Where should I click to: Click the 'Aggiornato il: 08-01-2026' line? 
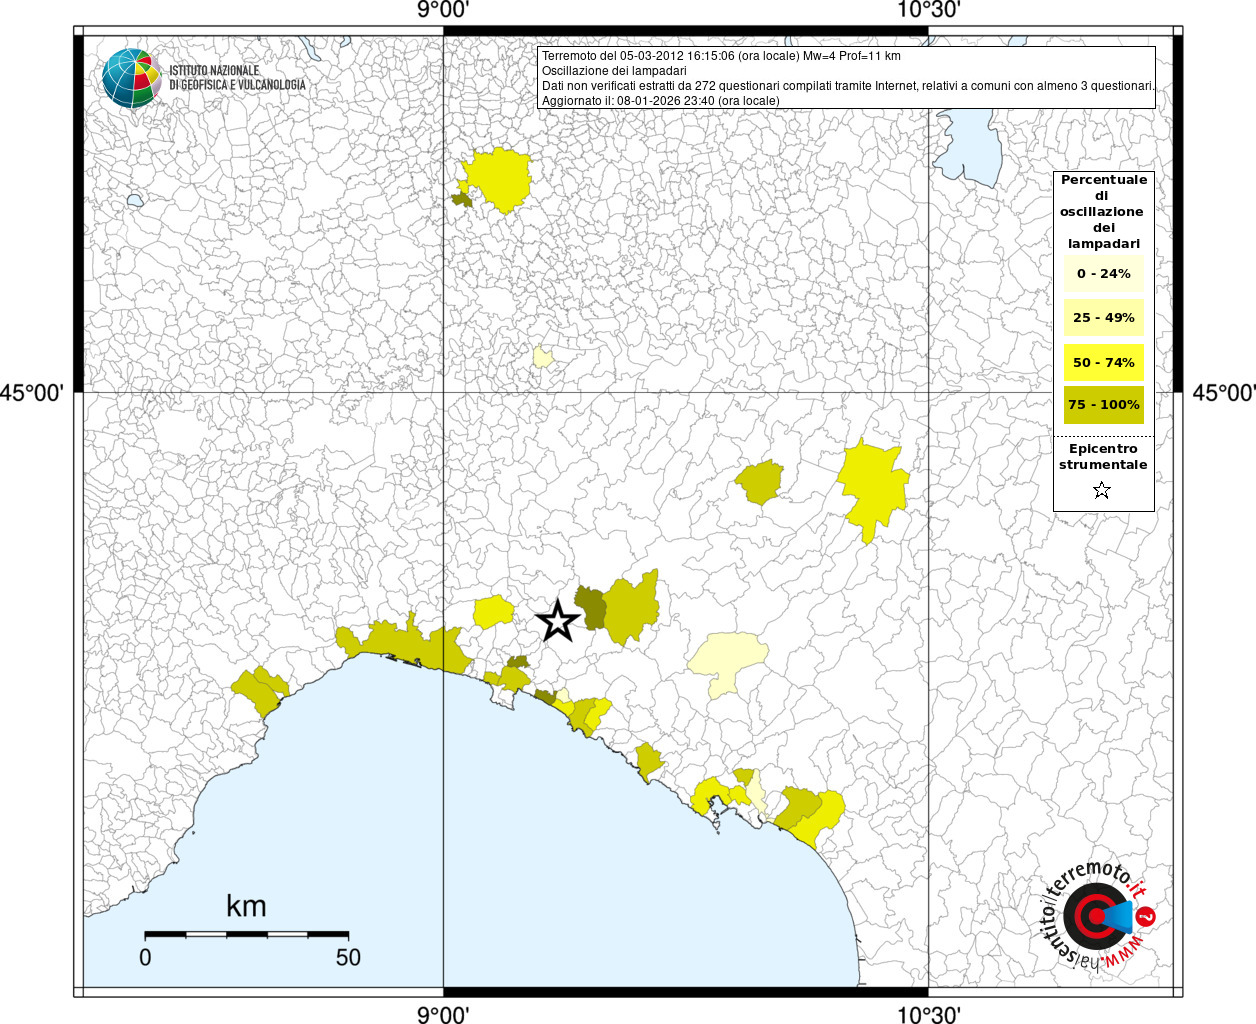(x=660, y=101)
